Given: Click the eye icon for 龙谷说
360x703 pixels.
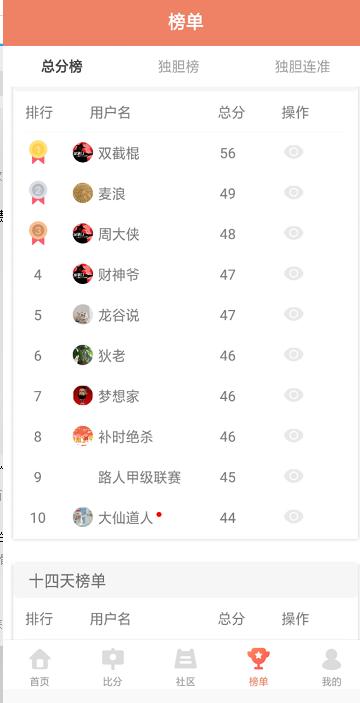Looking at the screenshot, I should pos(294,314).
